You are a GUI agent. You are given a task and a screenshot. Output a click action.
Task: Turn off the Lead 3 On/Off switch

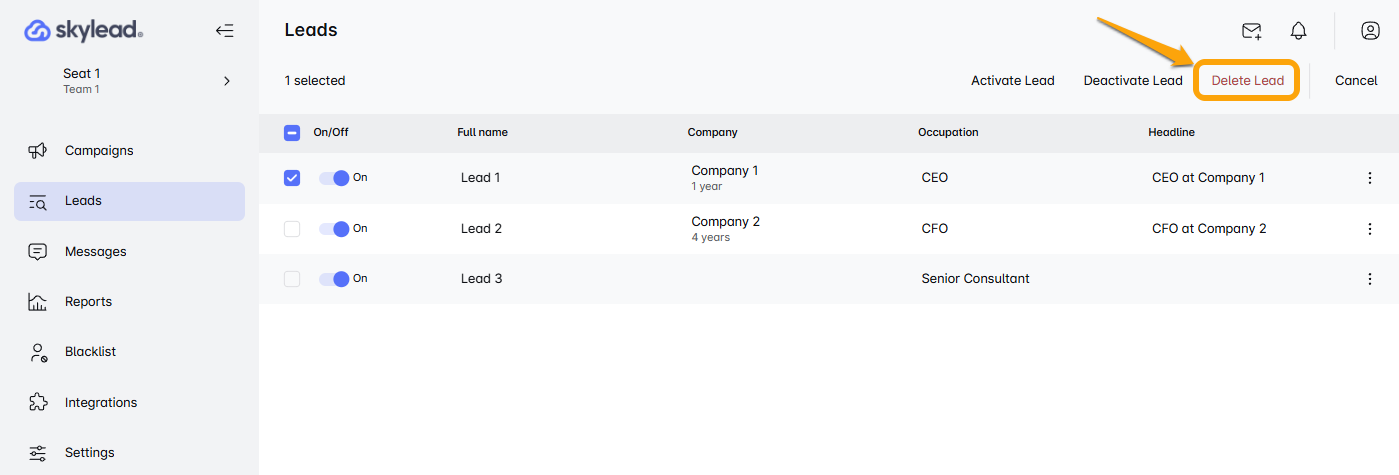coord(334,279)
